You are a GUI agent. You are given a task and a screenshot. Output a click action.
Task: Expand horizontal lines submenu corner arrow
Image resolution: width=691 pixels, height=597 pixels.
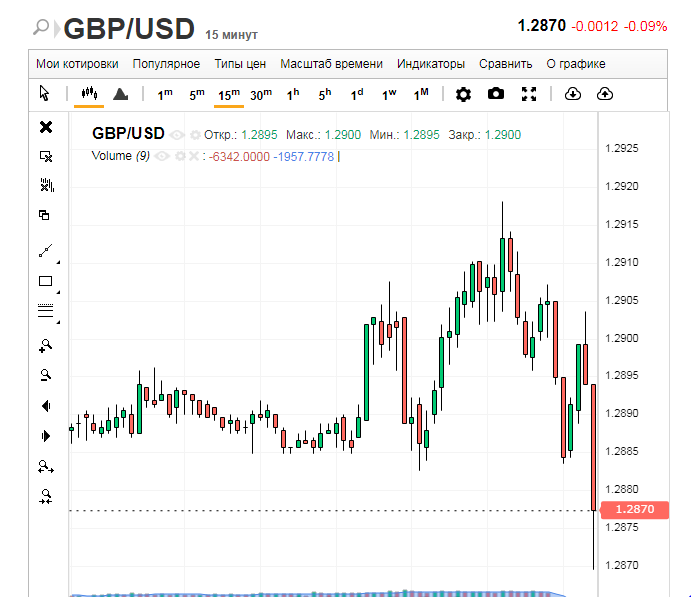coord(58,322)
